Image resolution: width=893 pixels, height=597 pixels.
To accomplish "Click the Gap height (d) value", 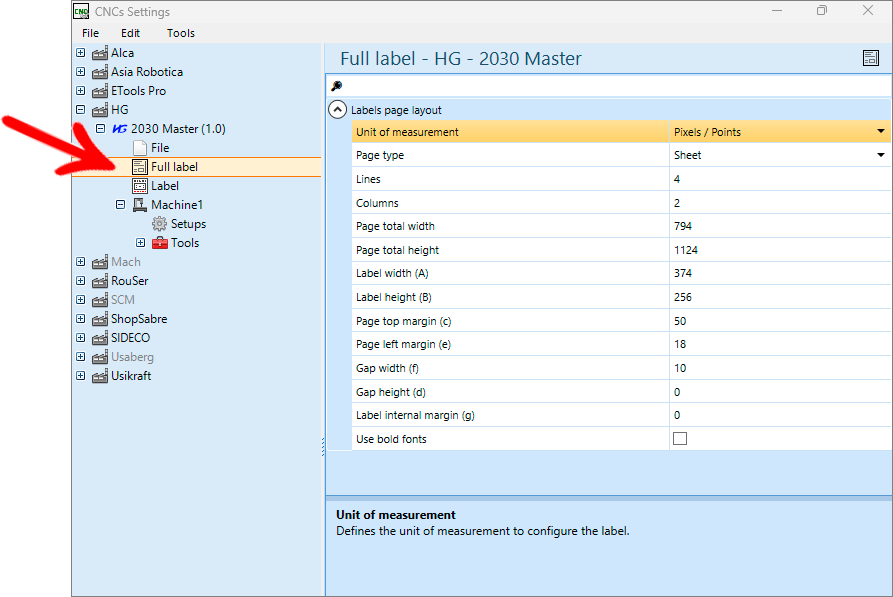I will [x=780, y=392].
